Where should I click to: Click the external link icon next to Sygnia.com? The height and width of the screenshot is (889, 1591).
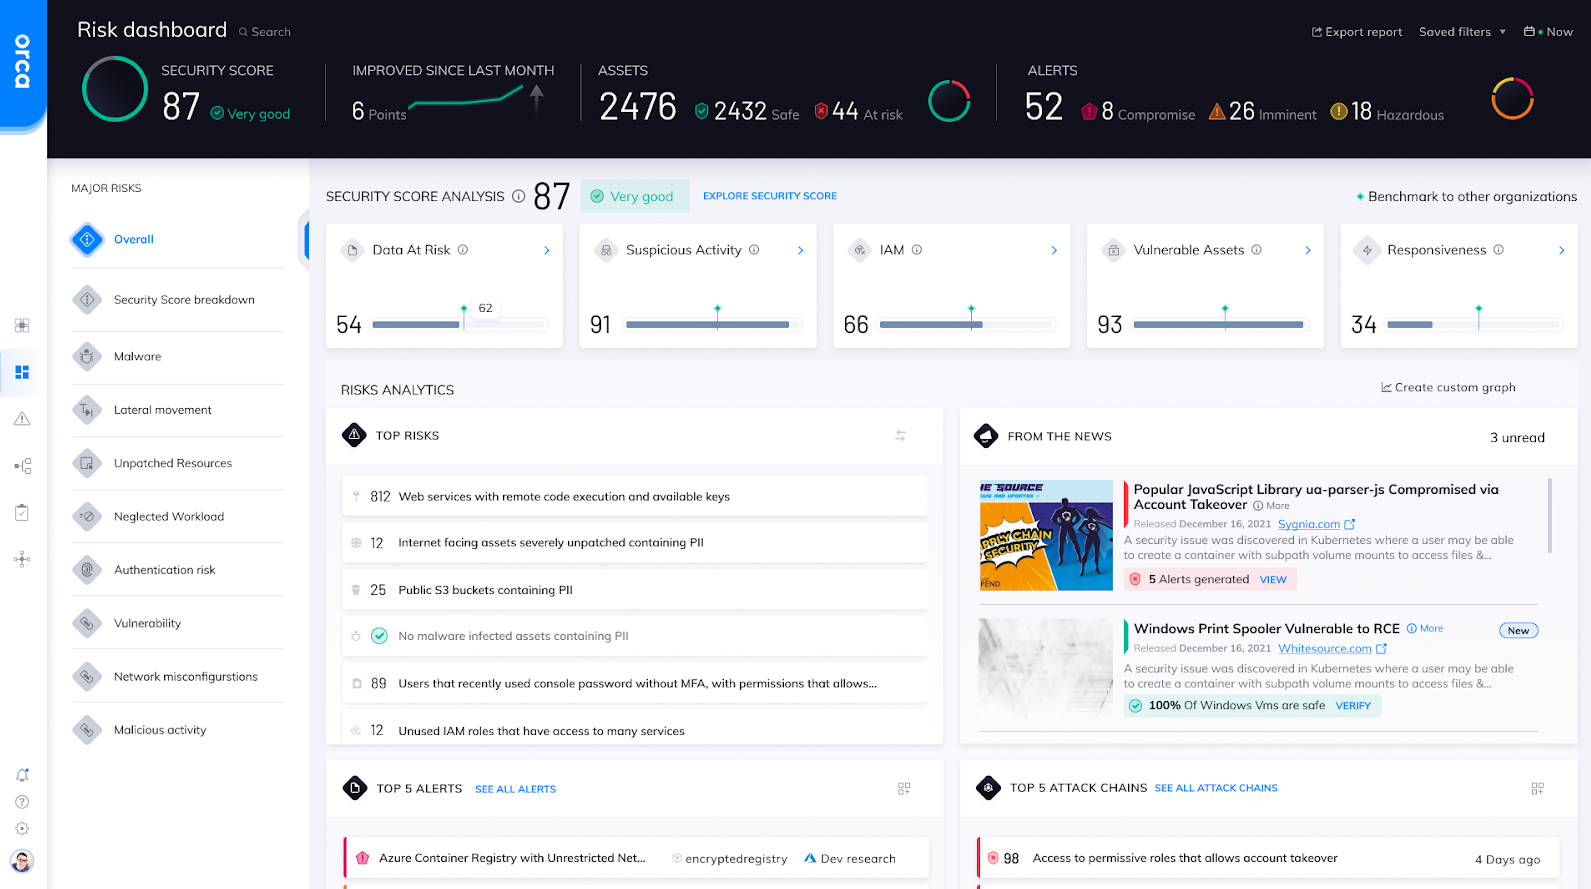pos(1350,524)
